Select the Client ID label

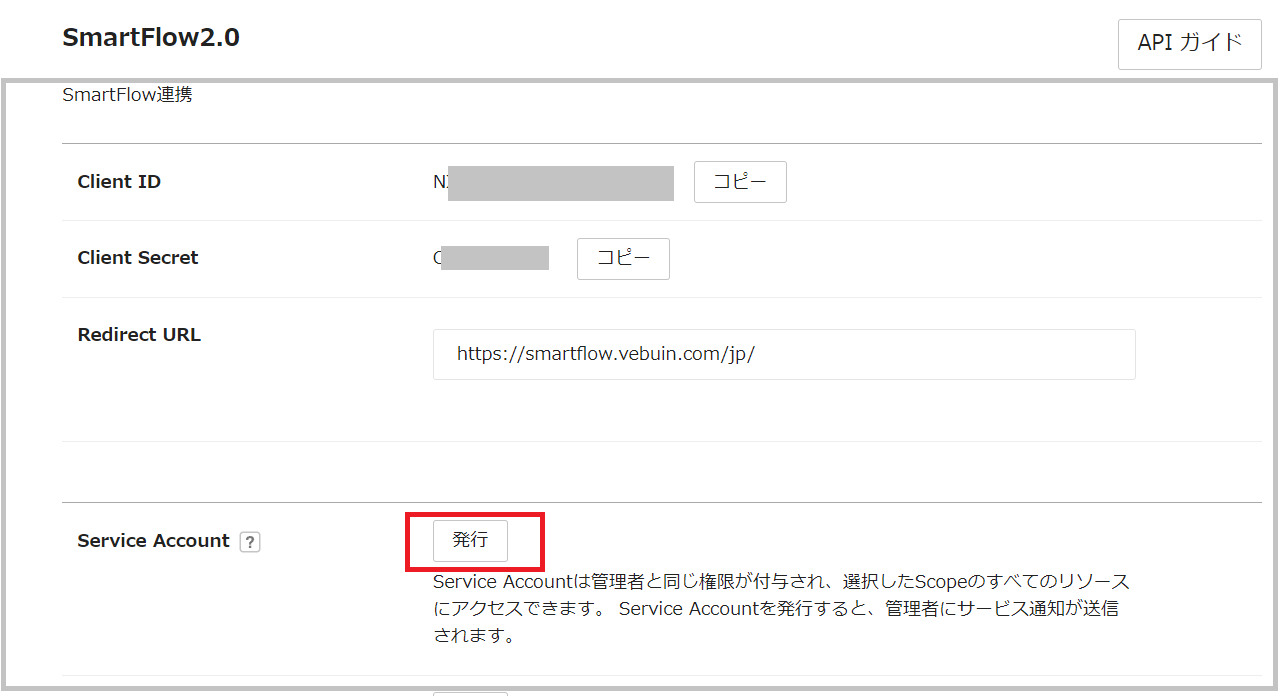pos(119,182)
